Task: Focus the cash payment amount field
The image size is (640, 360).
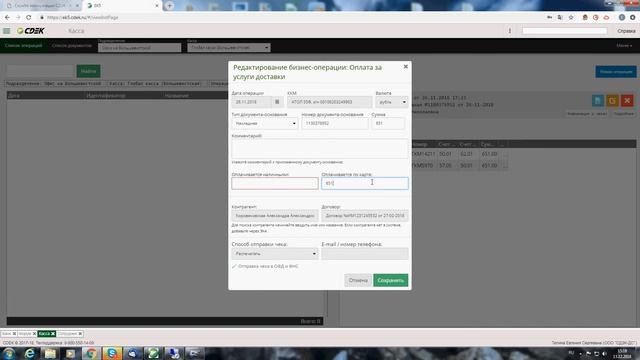Action: [275, 183]
